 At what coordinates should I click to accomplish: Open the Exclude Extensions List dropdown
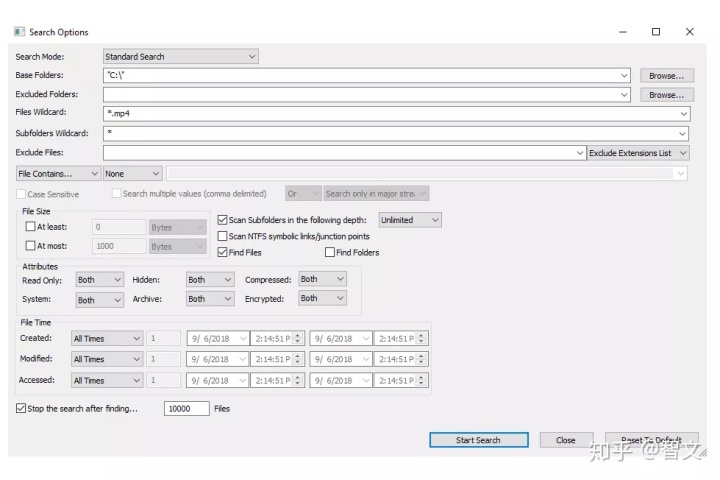click(638, 153)
